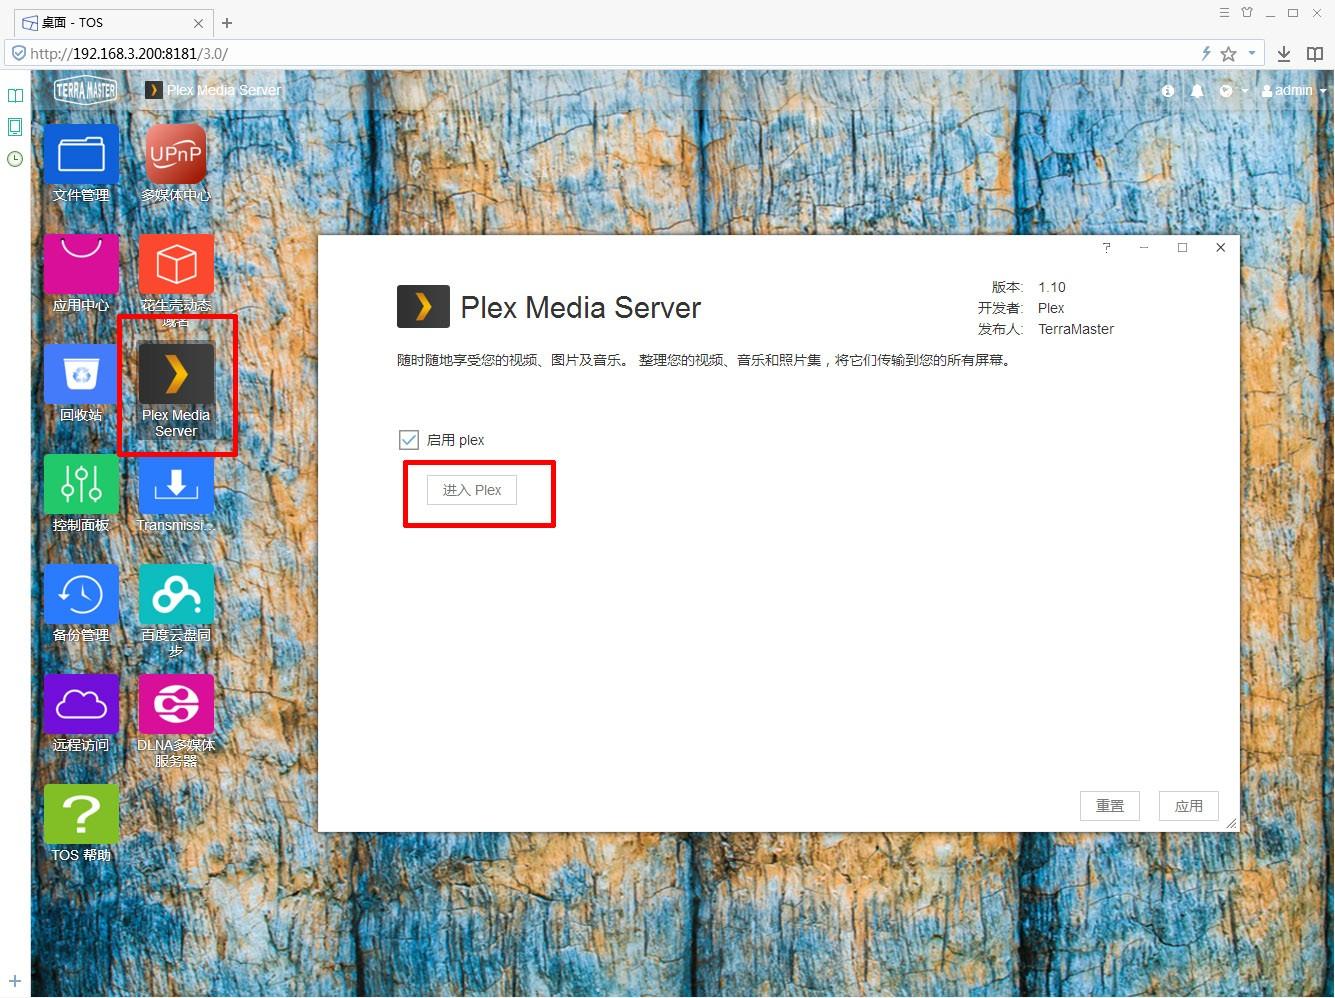Click the 应用 apply button

[x=1189, y=806]
